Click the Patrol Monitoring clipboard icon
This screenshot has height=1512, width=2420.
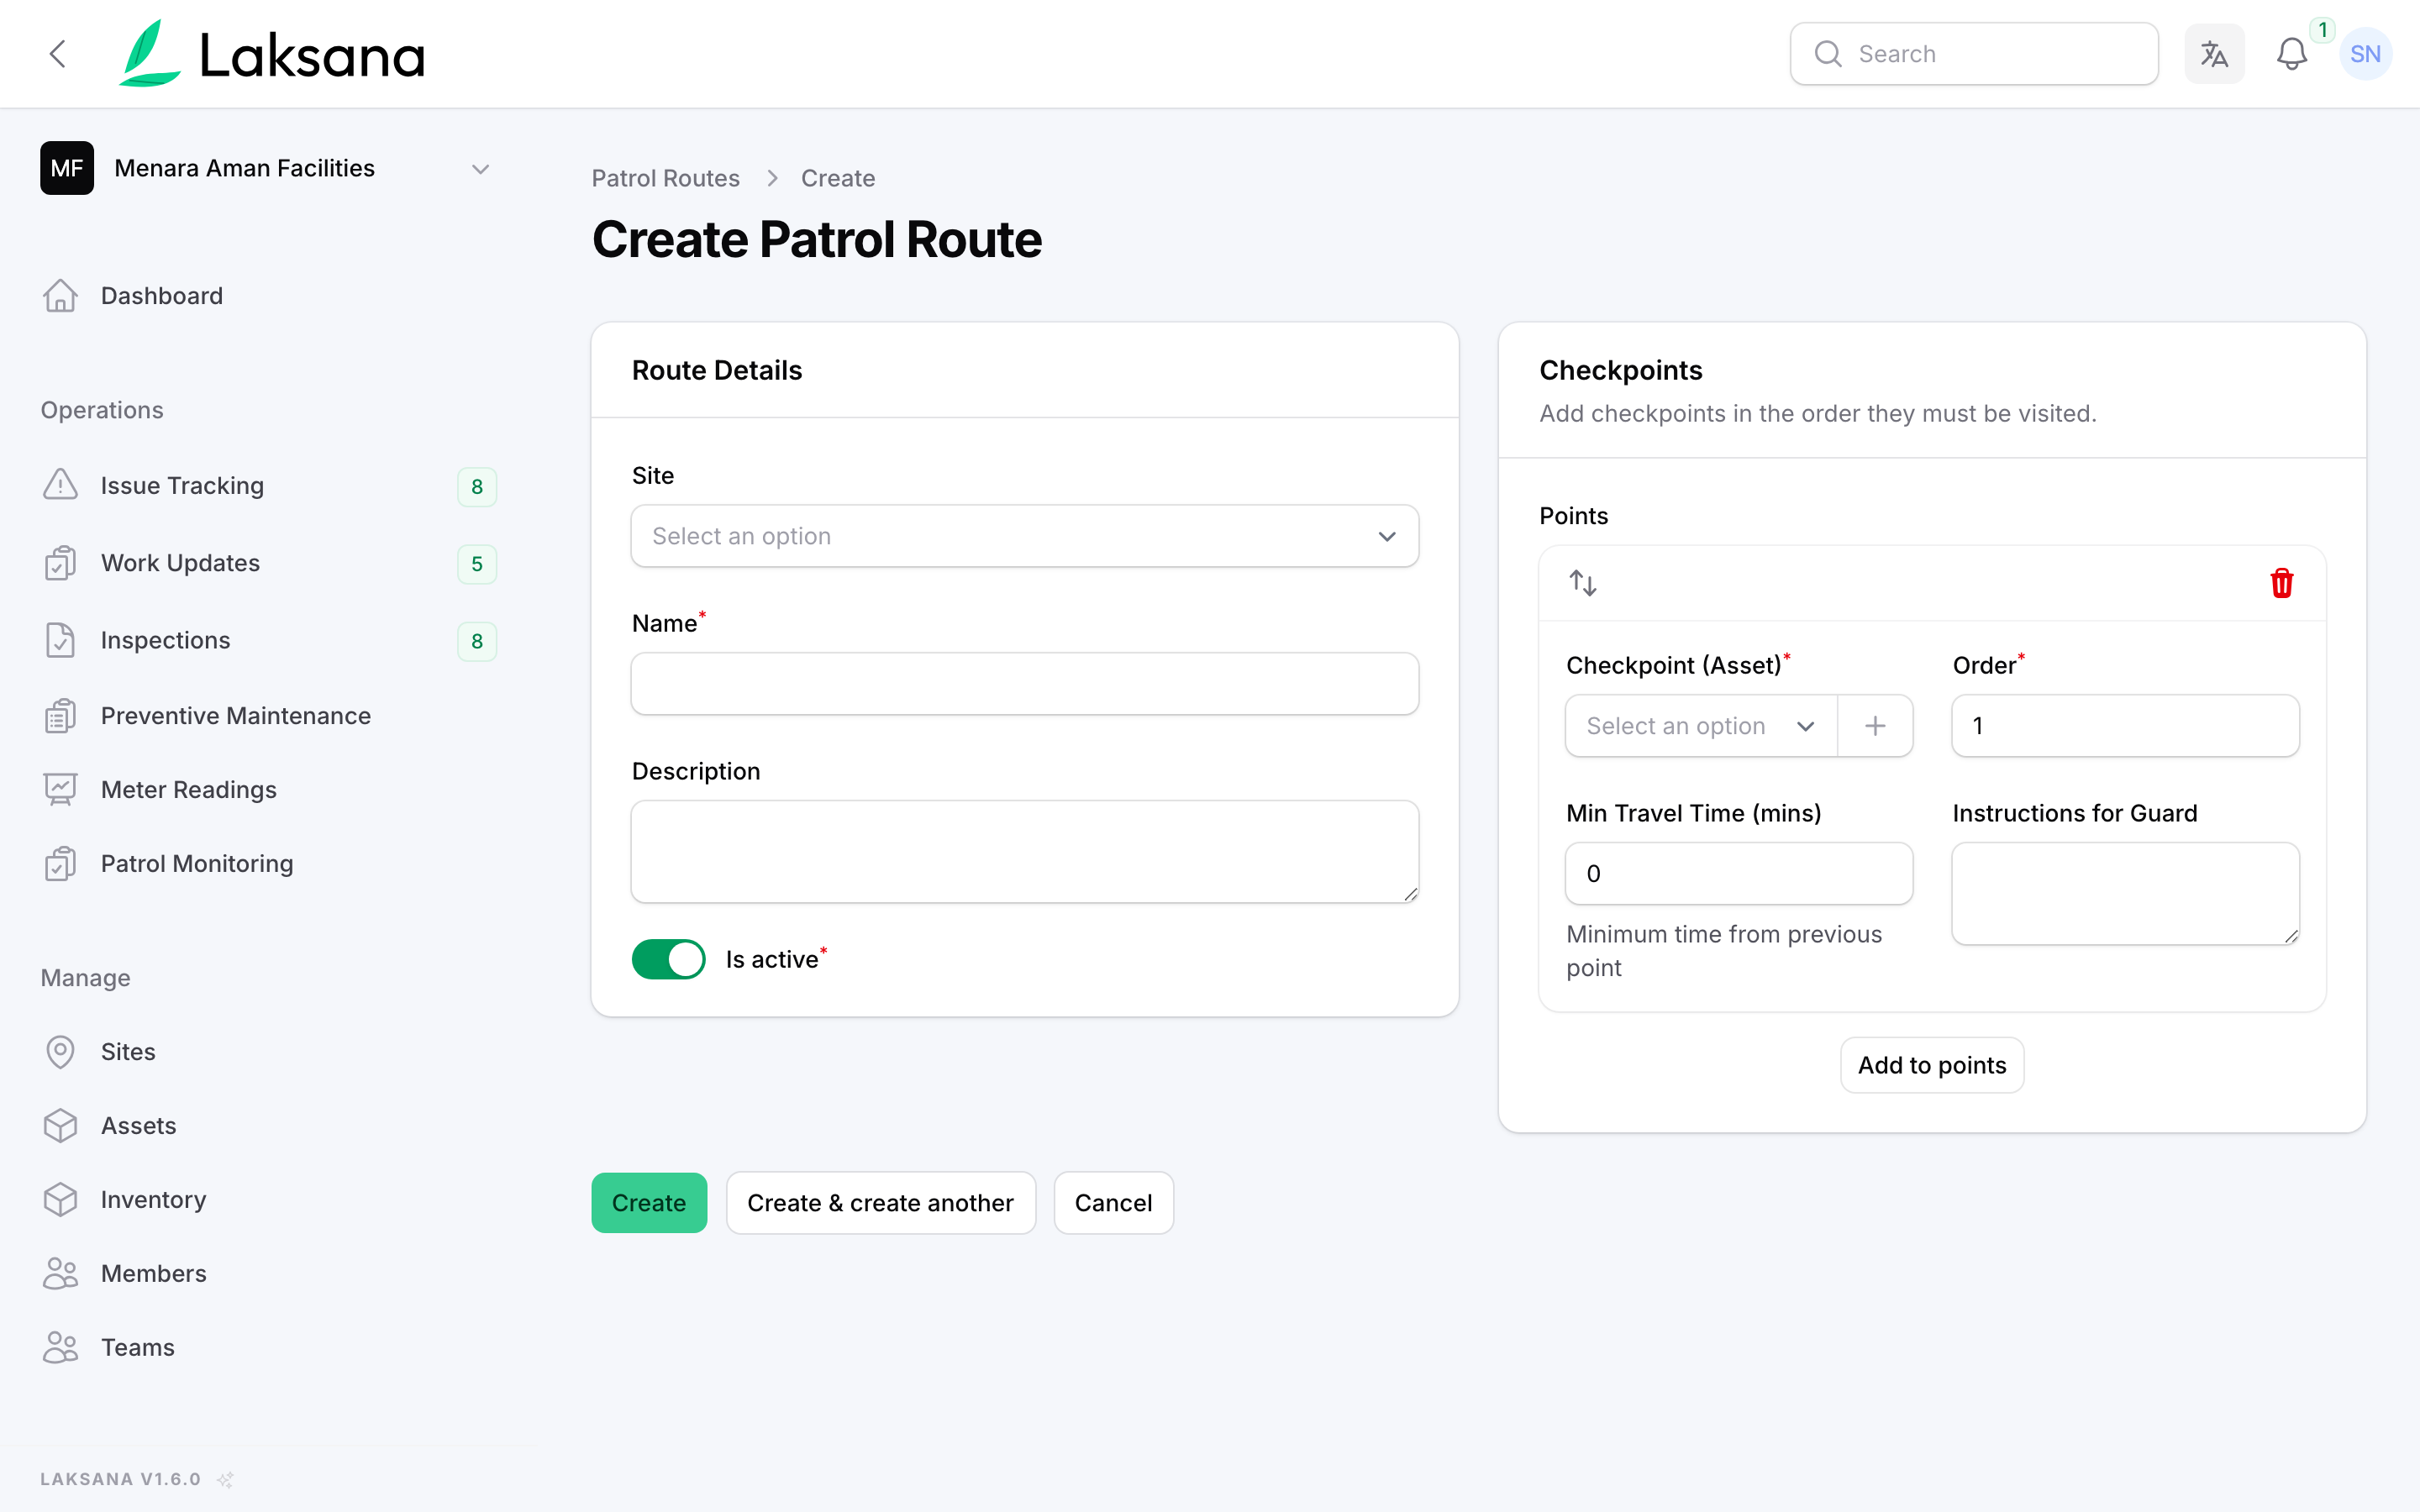[60, 864]
